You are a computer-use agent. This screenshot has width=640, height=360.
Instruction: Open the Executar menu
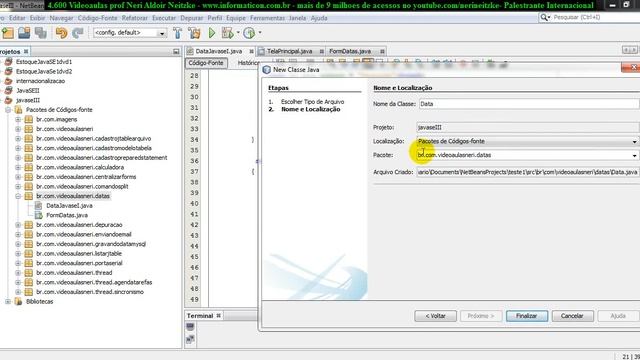(164, 18)
